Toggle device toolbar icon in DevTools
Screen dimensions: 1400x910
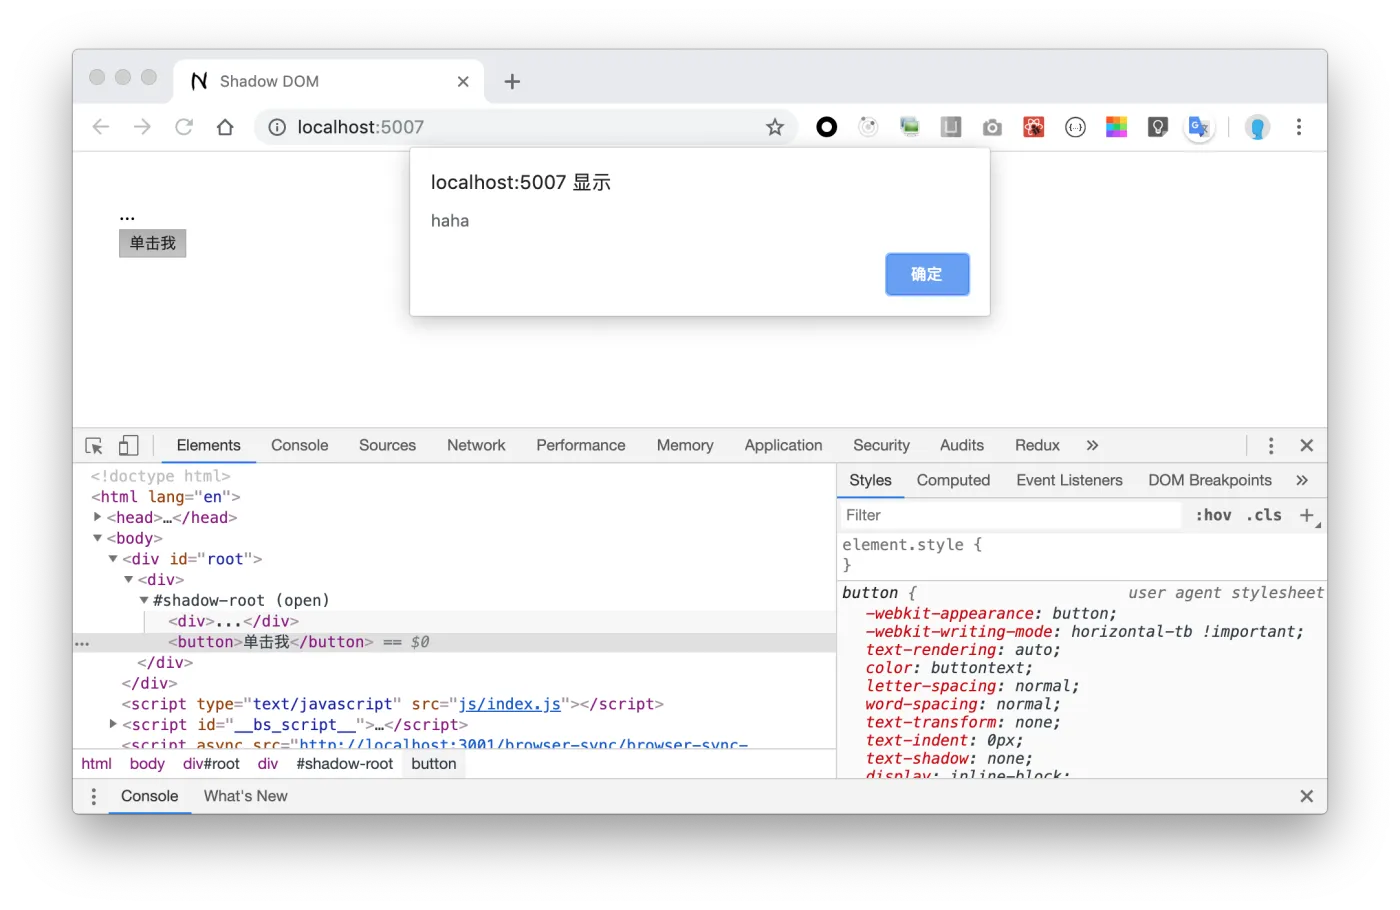(x=128, y=446)
